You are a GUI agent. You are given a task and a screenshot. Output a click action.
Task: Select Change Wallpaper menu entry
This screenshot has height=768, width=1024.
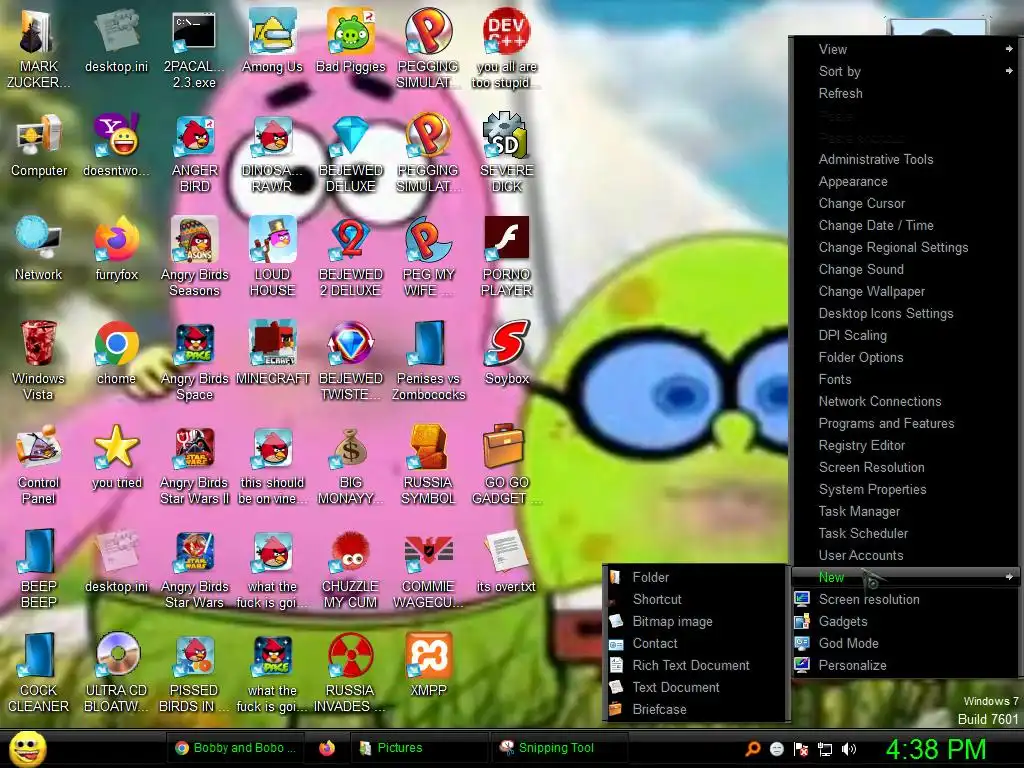[x=904, y=291]
